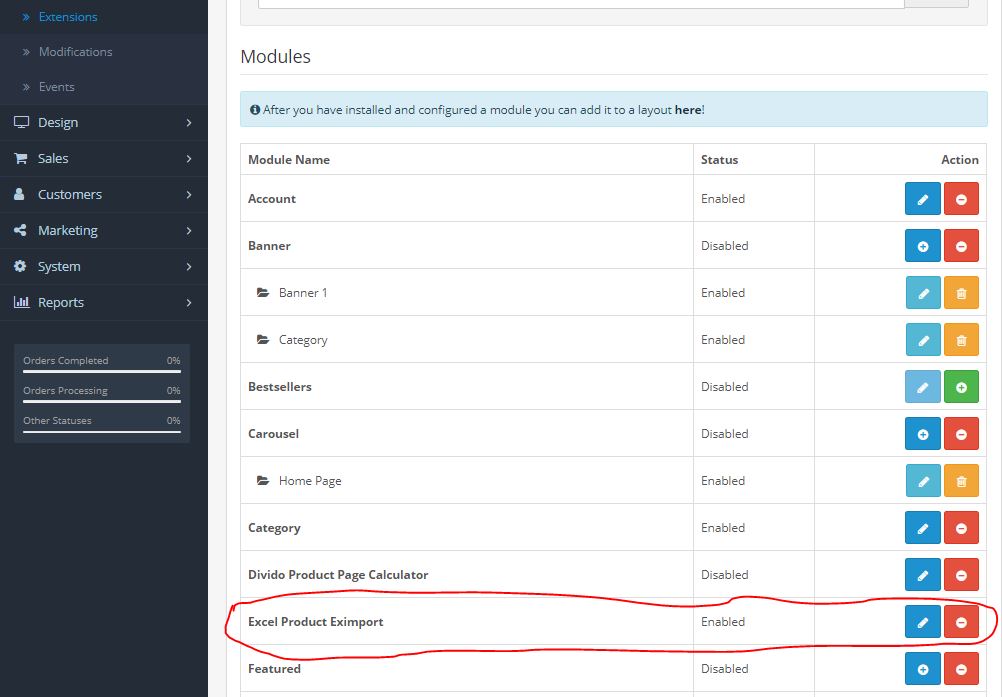Click the Disabled status of Bestsellers

coord(724,387)
